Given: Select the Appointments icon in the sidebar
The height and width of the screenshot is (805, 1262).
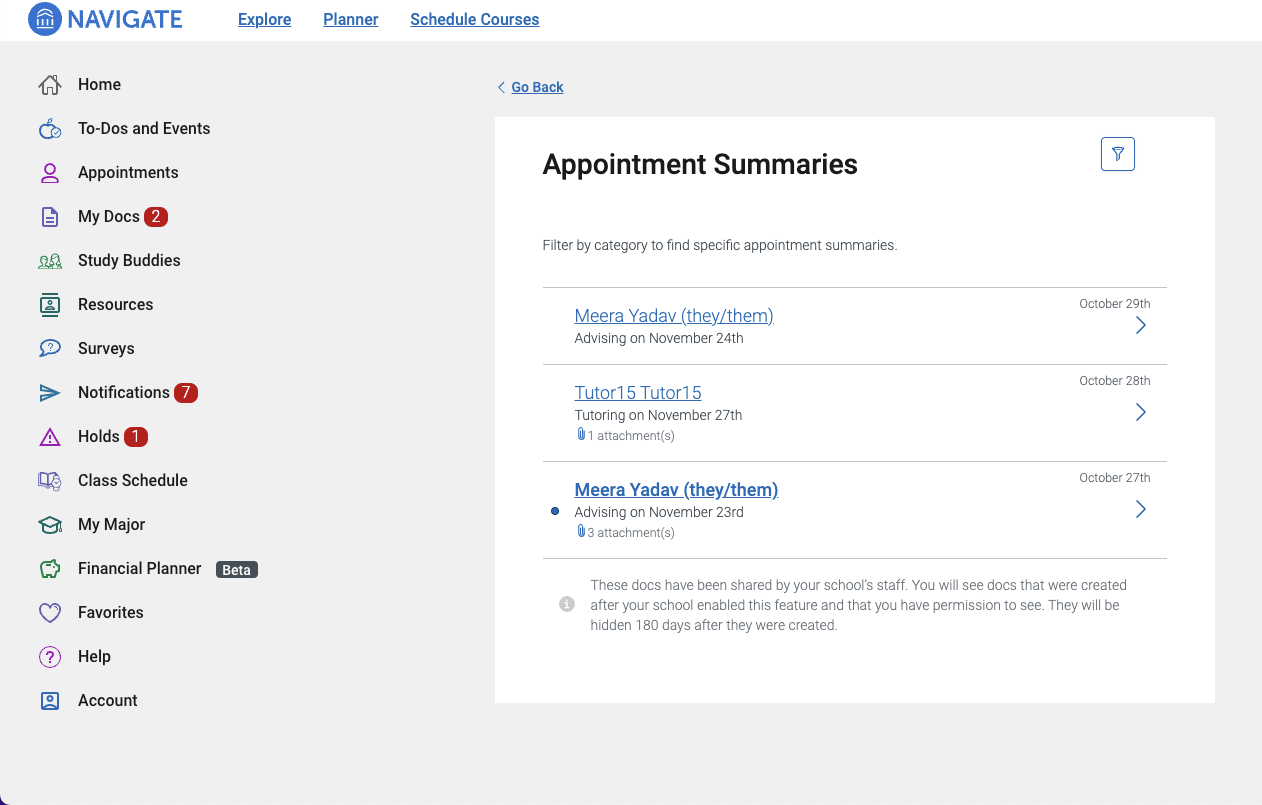Looking at the screenshot, I should (x=50, y=172).
